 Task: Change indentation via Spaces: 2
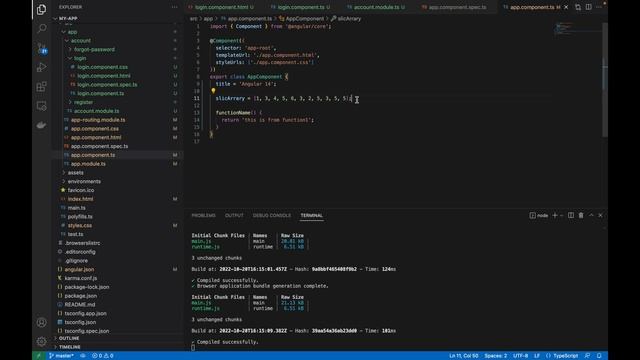point(496,356)
